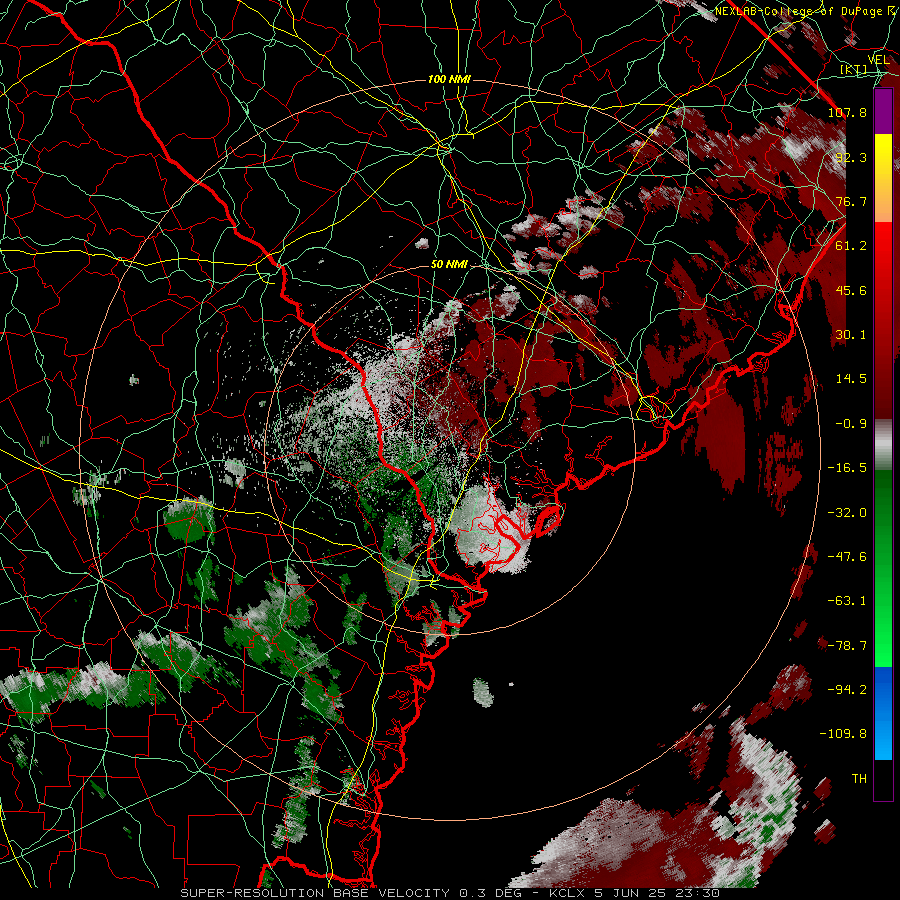Click the blue segment of color bar
This screenshot has height=900, width=900.
point(883,713)
